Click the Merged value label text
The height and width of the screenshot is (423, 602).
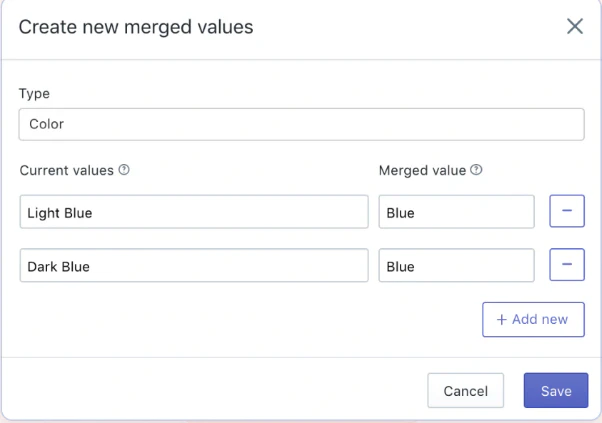coord(422,171)
